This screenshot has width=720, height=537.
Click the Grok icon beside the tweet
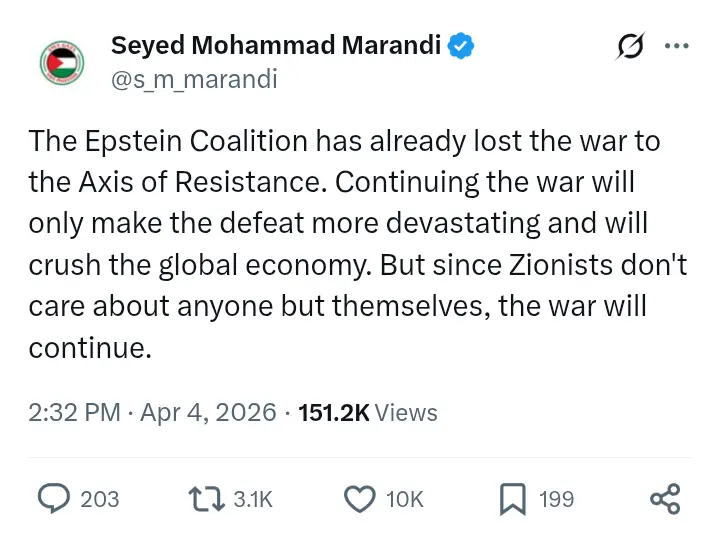tap(632, 46)
